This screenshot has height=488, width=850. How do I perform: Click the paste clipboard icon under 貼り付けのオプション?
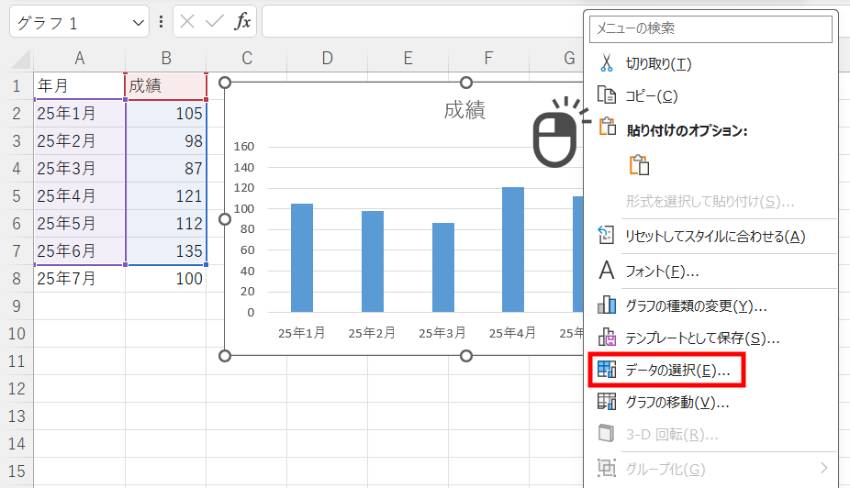point(639,164)
